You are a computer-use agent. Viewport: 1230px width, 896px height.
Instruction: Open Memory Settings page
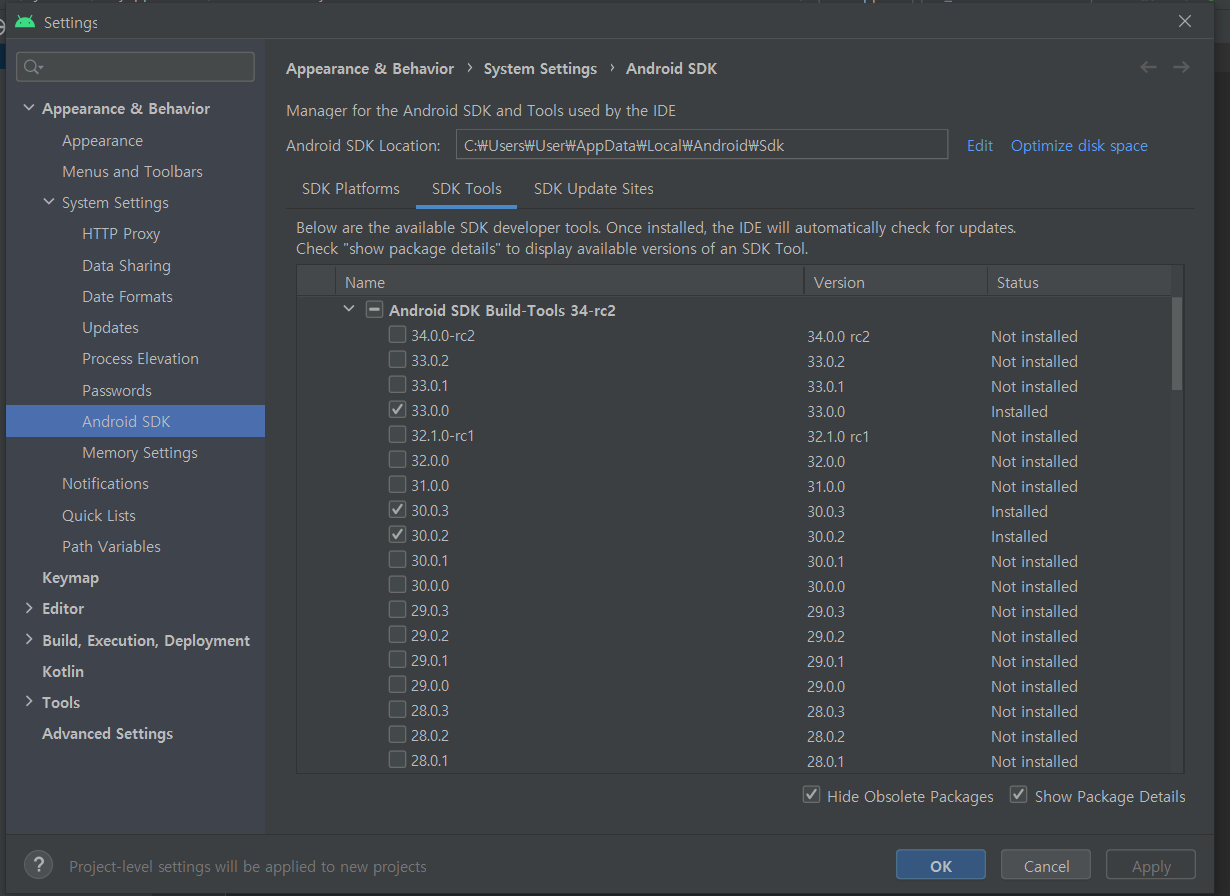[x=140, y=452]
